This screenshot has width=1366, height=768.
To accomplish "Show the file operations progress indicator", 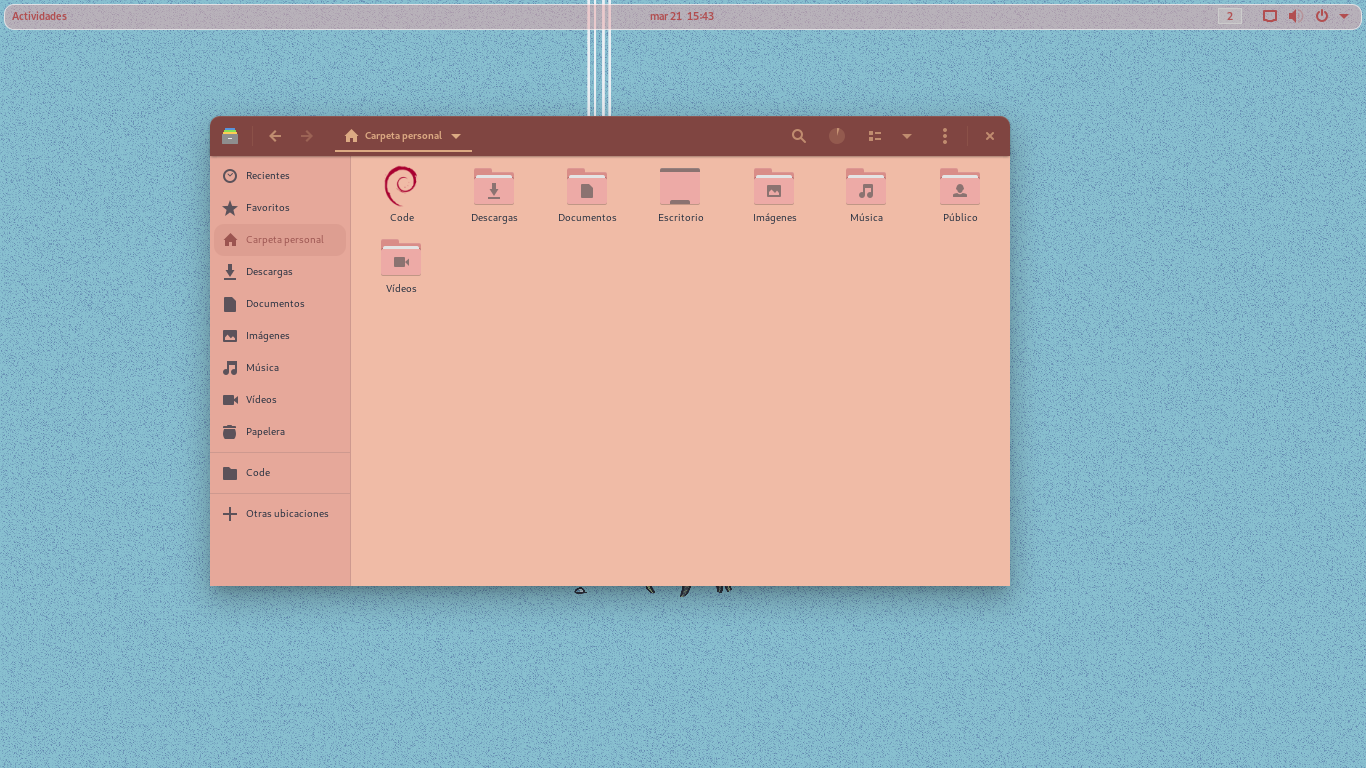I will (x=837, y=136).
